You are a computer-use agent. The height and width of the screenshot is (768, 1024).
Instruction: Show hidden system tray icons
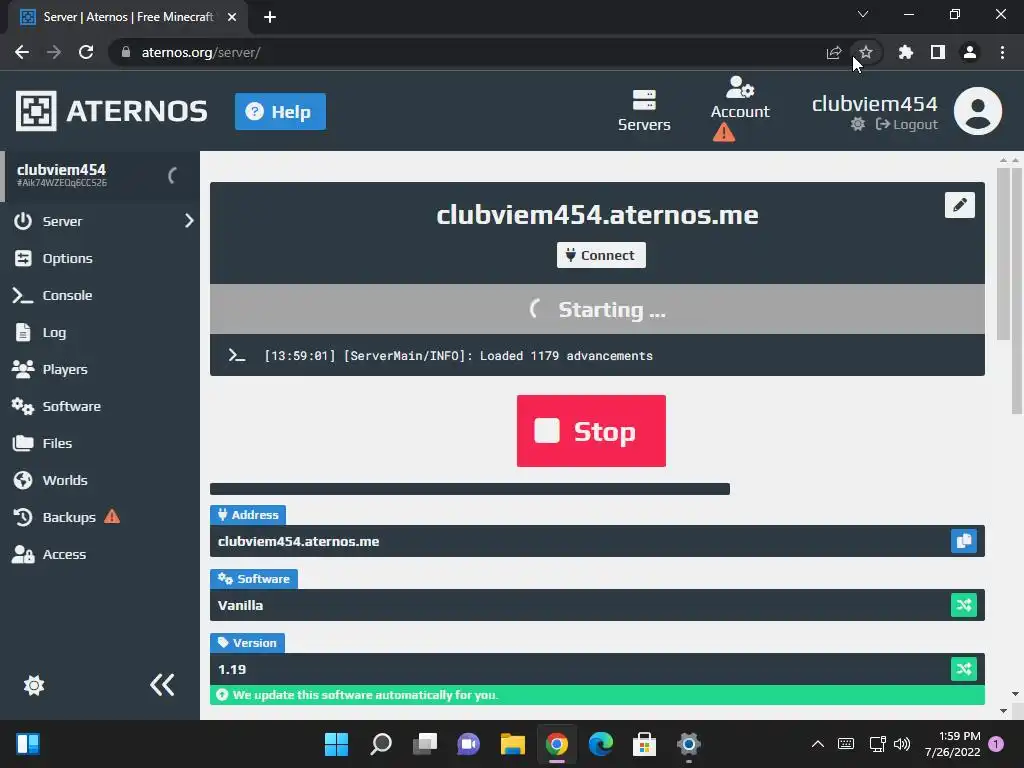pyautogui.click(x=818, y=744)
